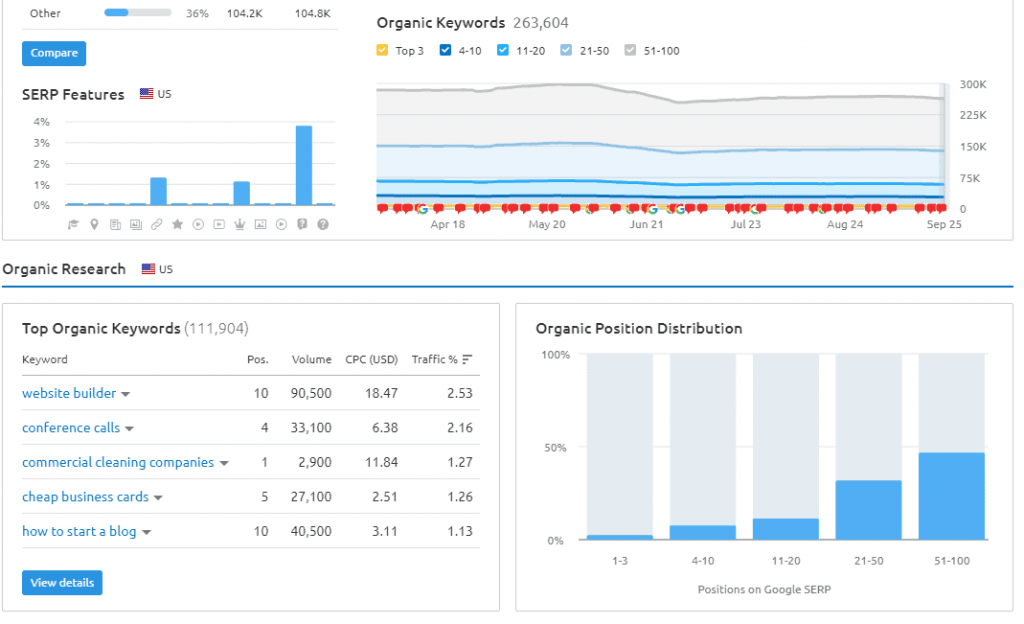Viewport: 1024px width, 624px height.
Task: Click the US flag beside Organic Research
Action: 148,268
